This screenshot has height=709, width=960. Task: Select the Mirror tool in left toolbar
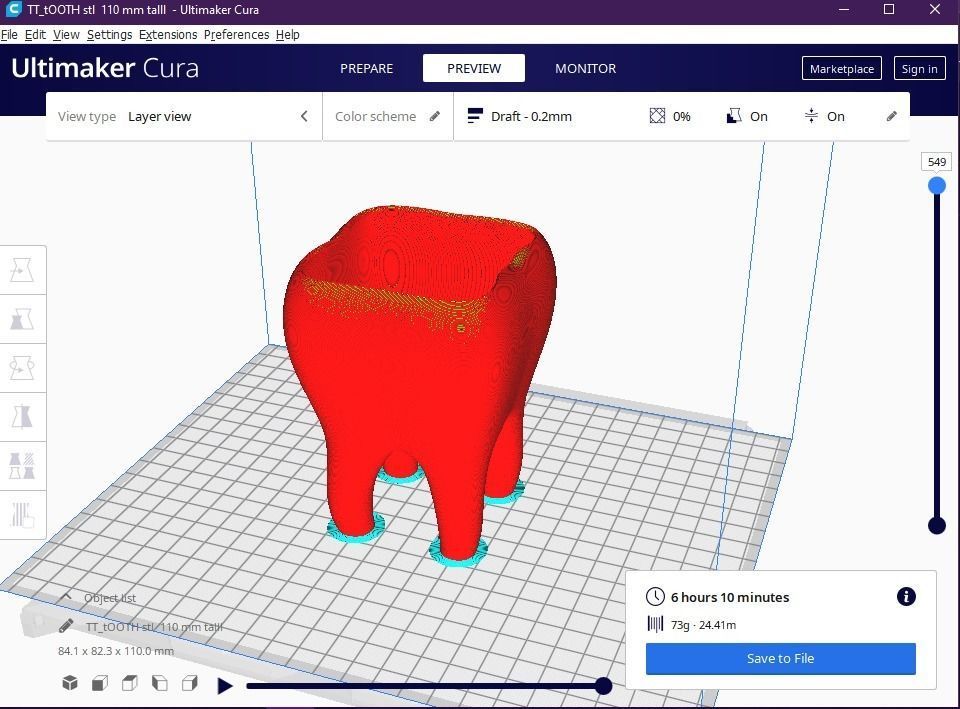22,417
